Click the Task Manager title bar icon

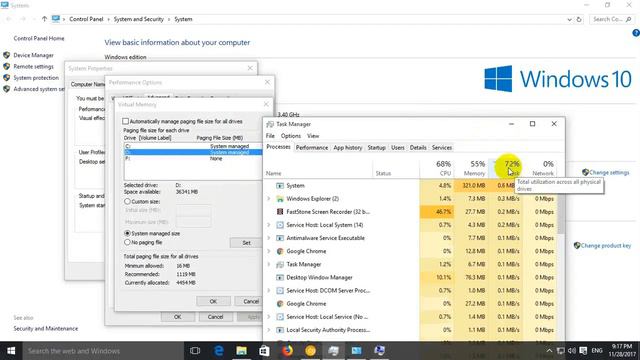coord(270,124)
